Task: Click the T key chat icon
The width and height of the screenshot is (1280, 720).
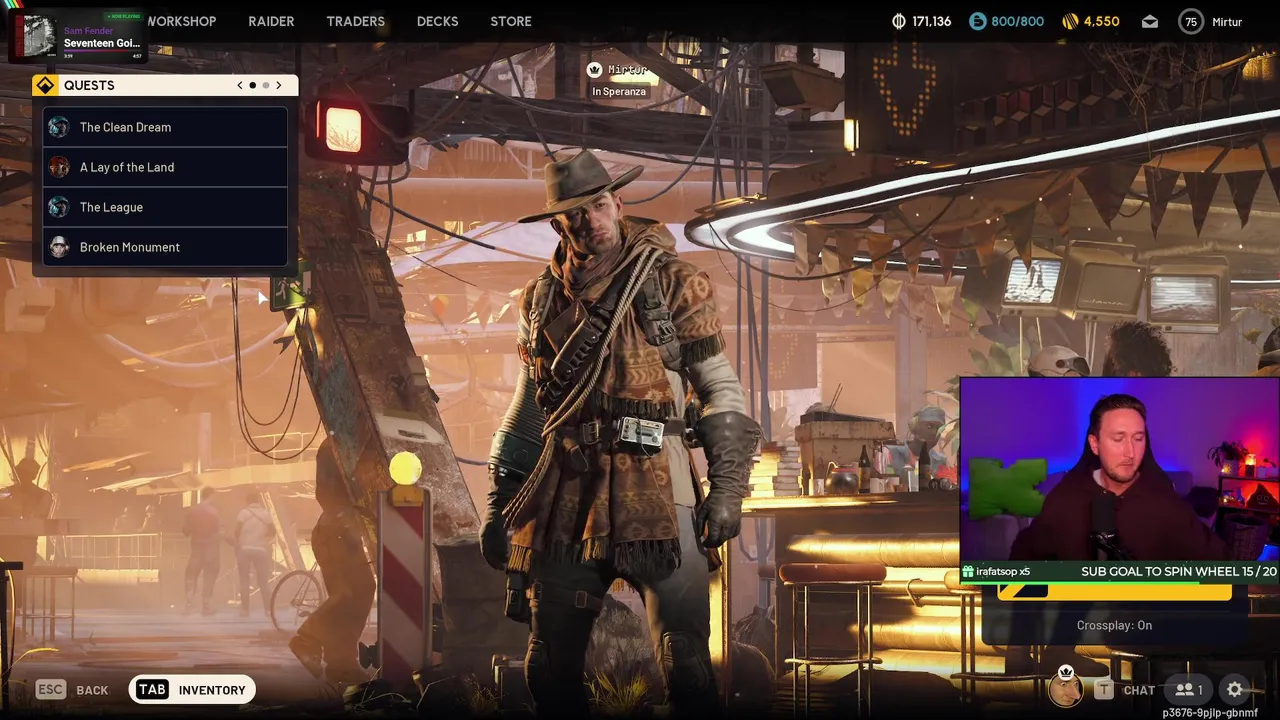Action: 1103,689
